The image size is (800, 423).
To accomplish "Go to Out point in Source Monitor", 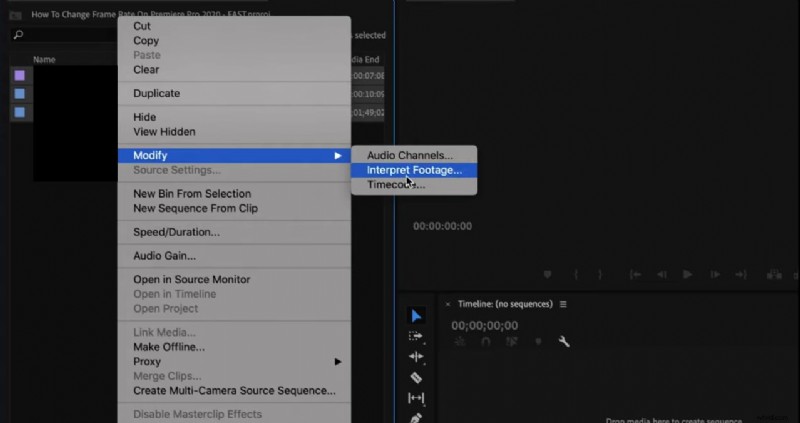I will [x=741, y=275].
